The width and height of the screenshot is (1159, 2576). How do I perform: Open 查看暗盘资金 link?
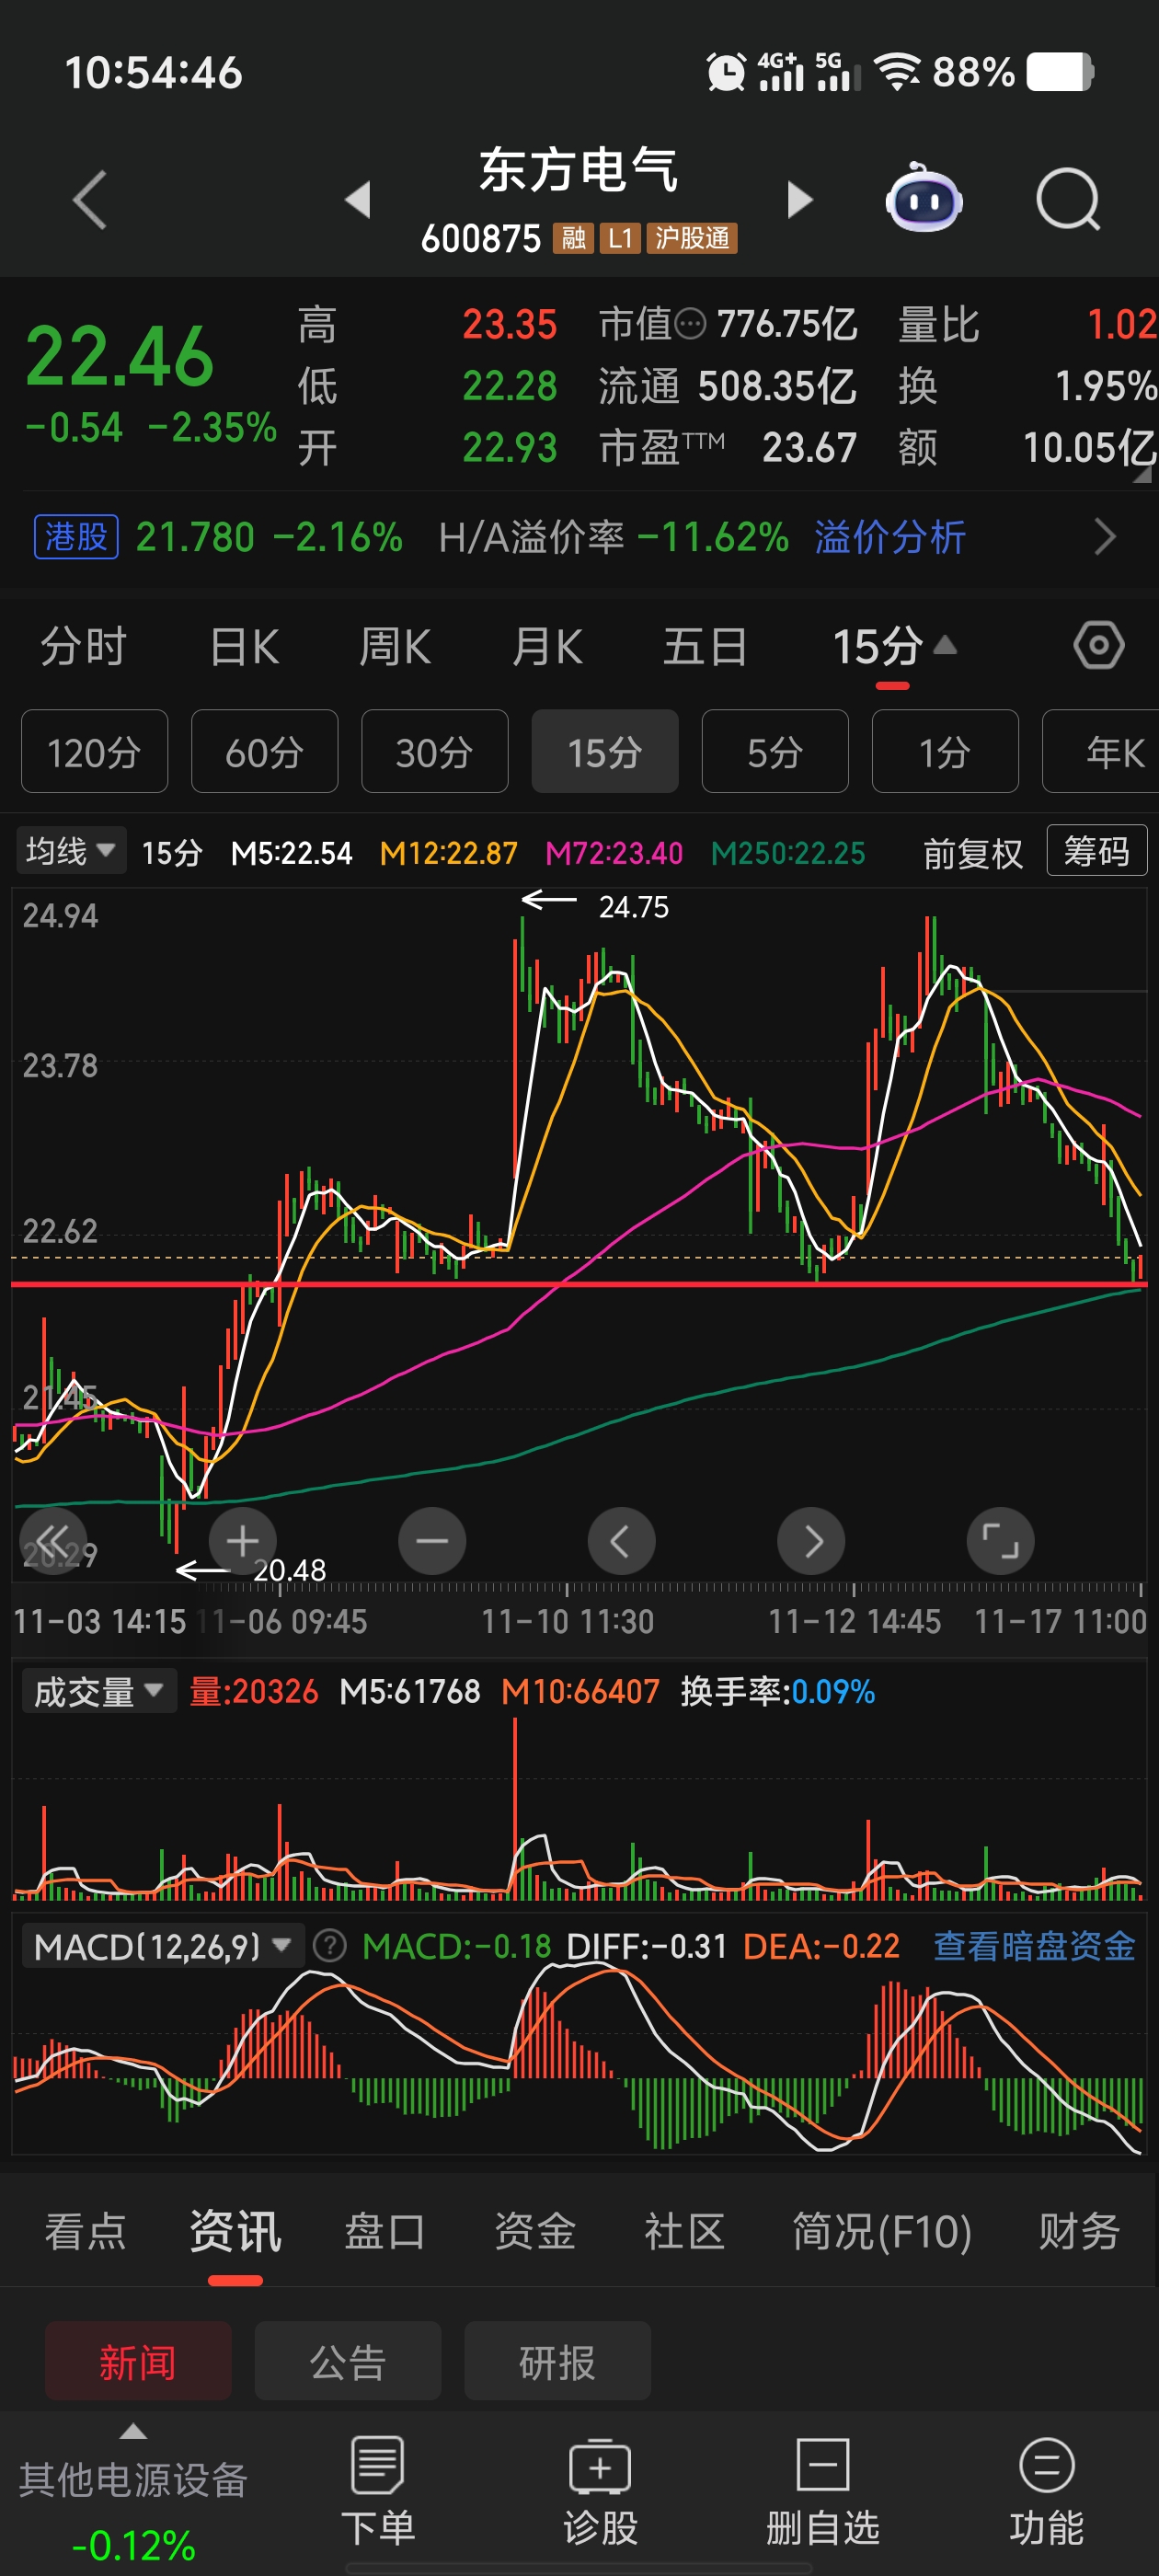1034,1945
